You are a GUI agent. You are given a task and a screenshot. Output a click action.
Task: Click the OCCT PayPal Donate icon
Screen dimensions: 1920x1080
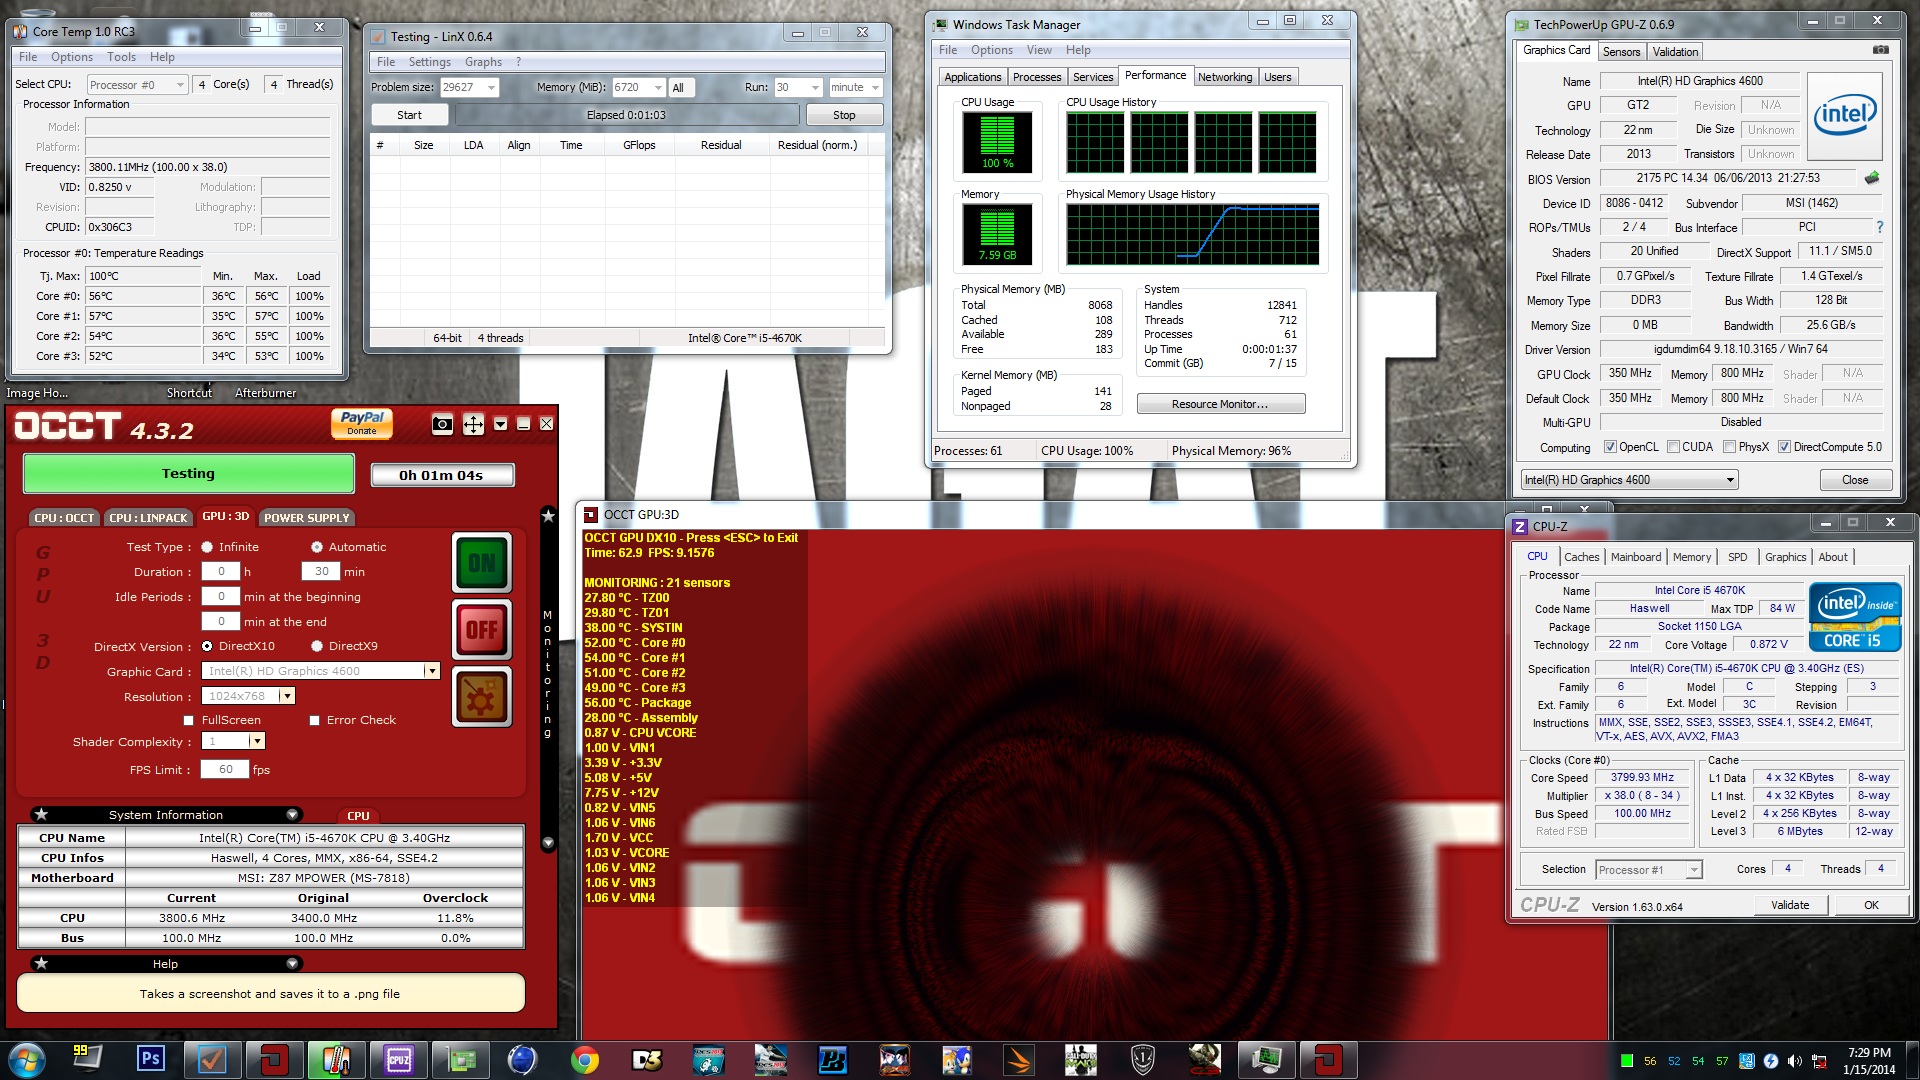tap(362, 423)
